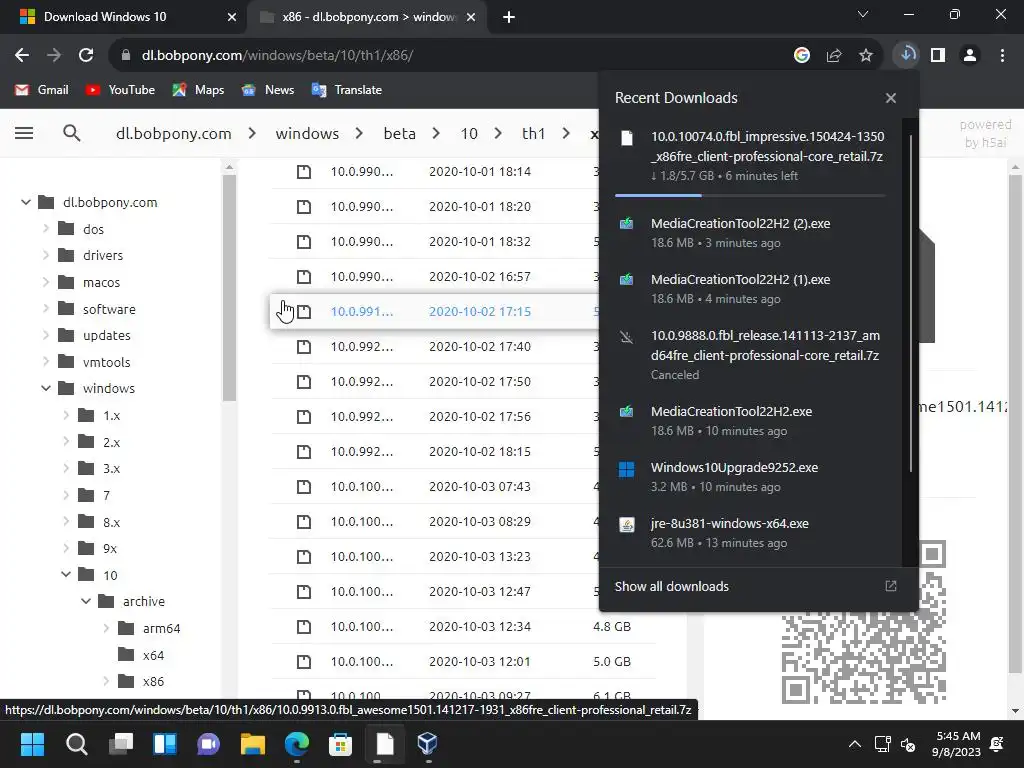Show all downloads
The width and height of the screenshot is (1024, 768).
tap(758, 586)
